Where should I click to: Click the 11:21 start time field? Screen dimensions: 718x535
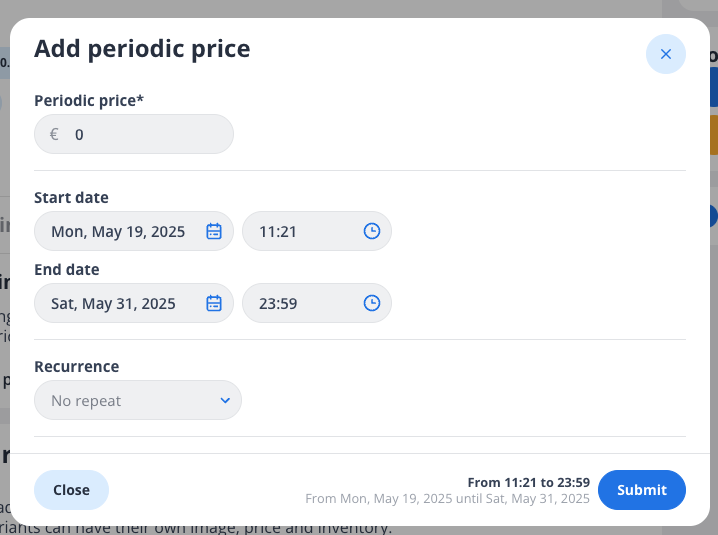tap(300, 231)
